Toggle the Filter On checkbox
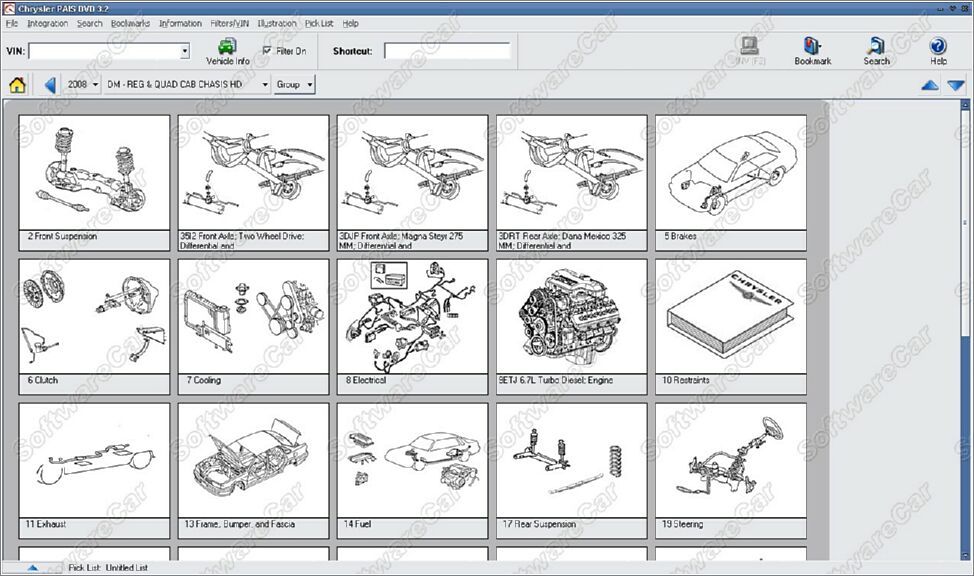974x576 pixels. point(267,50)
